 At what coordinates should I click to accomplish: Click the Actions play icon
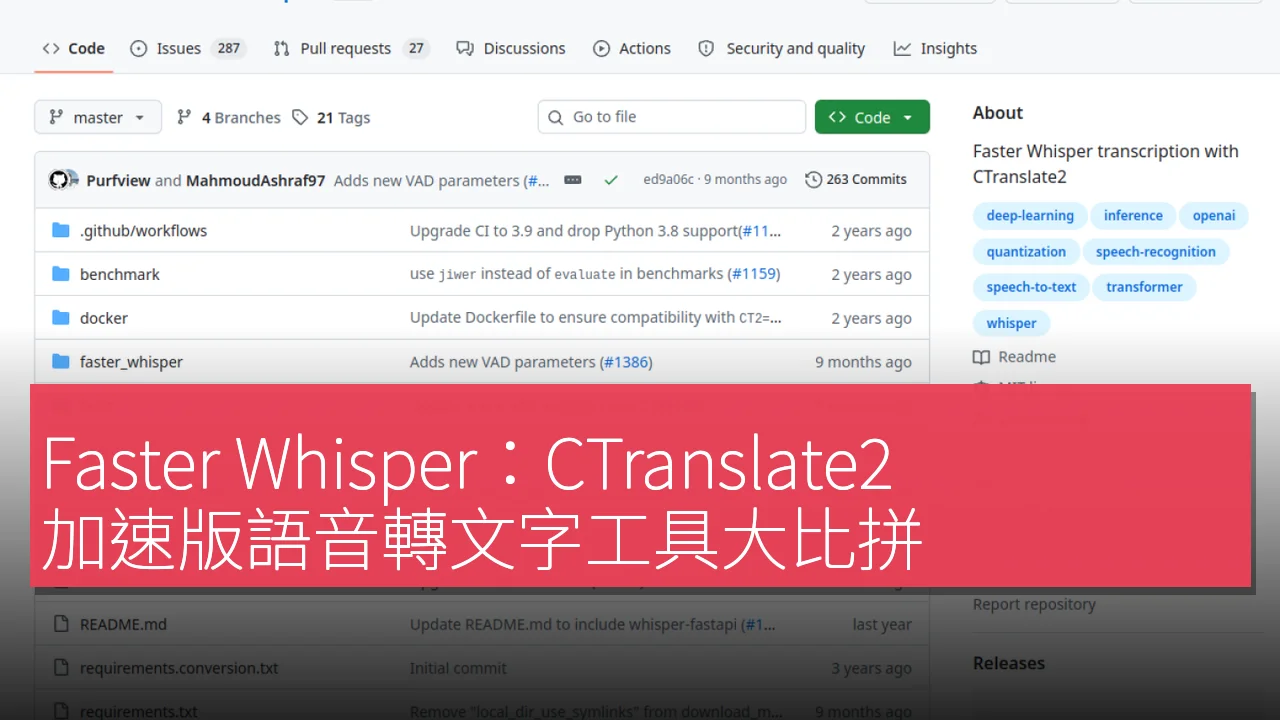point(601,48)
